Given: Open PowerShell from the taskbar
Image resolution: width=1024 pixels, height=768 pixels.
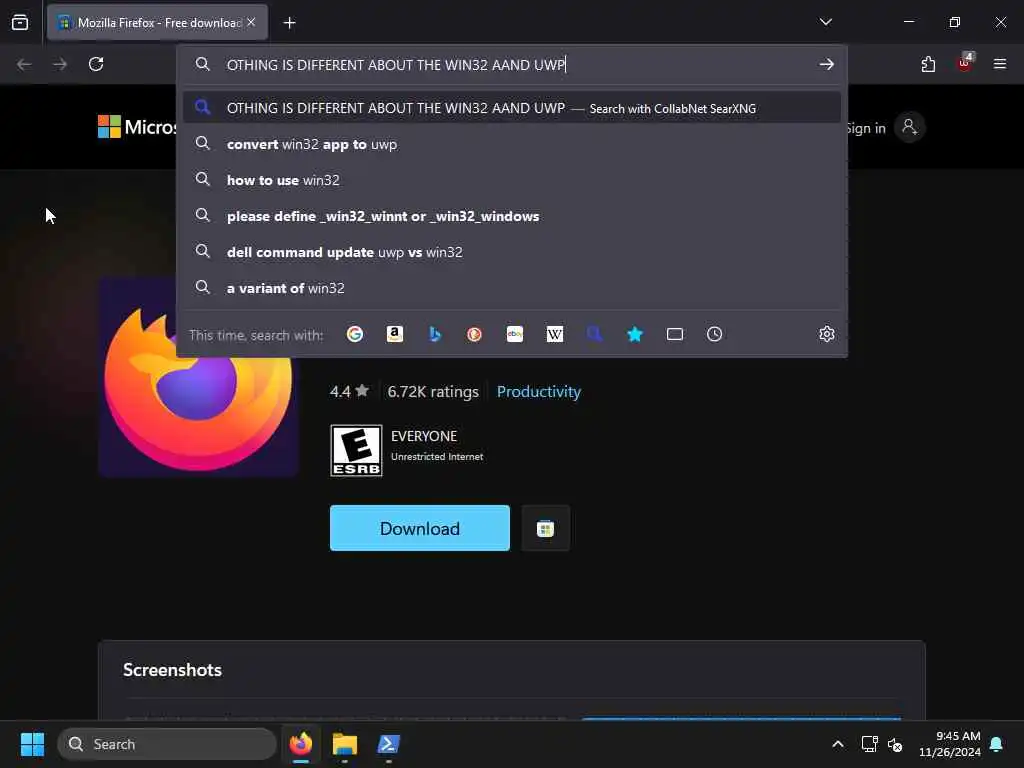Looking at the screenshot, I should [389, 744].
